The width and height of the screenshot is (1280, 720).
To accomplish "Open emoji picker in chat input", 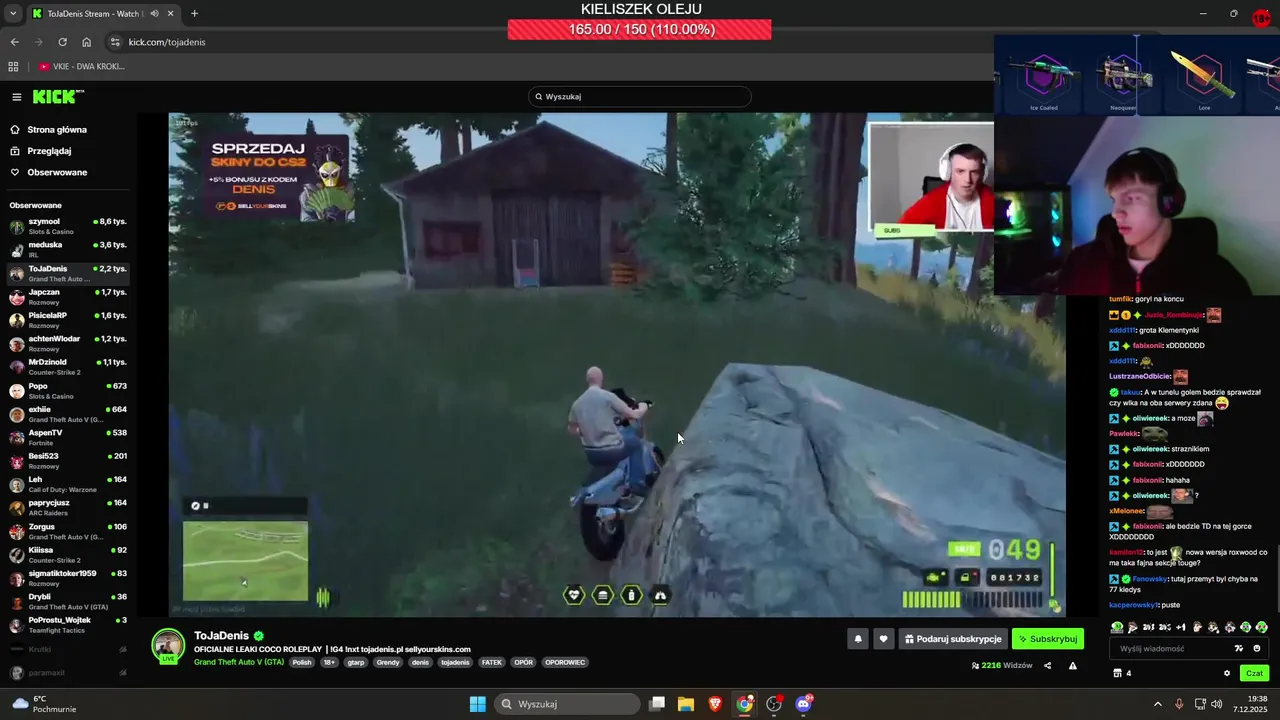I will point(1257,648).
